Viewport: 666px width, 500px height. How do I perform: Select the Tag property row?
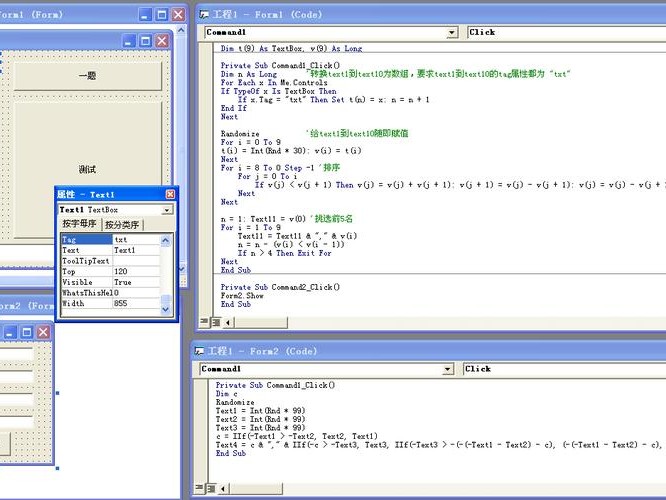coord(110,240)
